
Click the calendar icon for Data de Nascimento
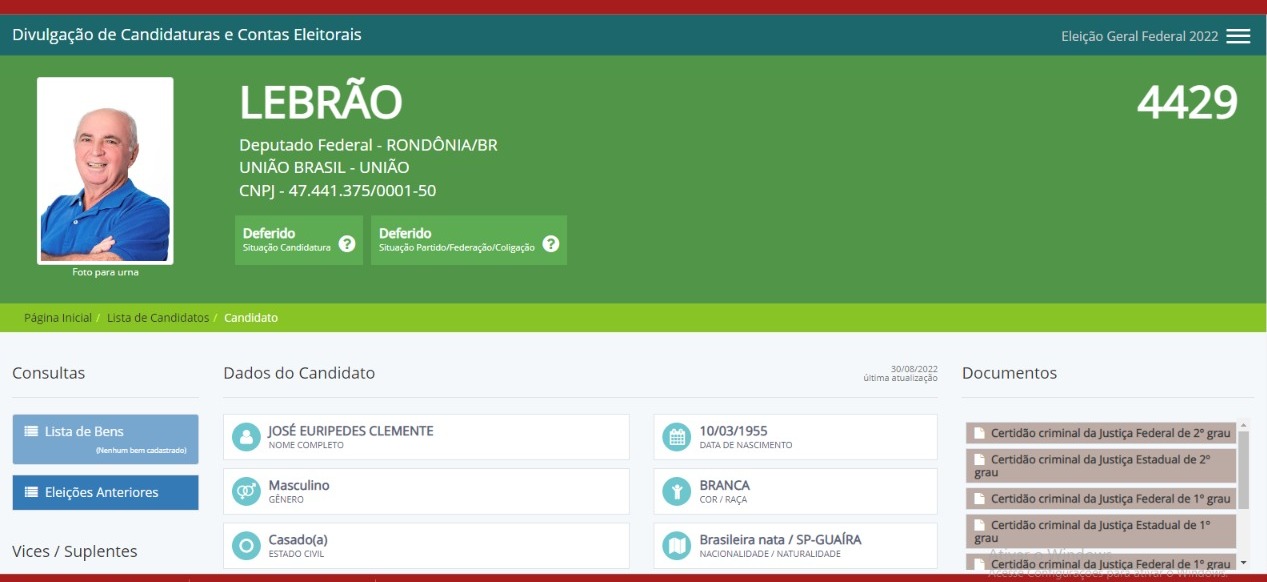[677, 437]
